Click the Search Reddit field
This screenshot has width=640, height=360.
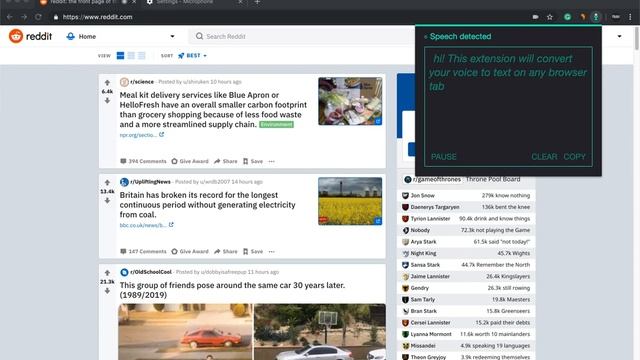[302, 36]
